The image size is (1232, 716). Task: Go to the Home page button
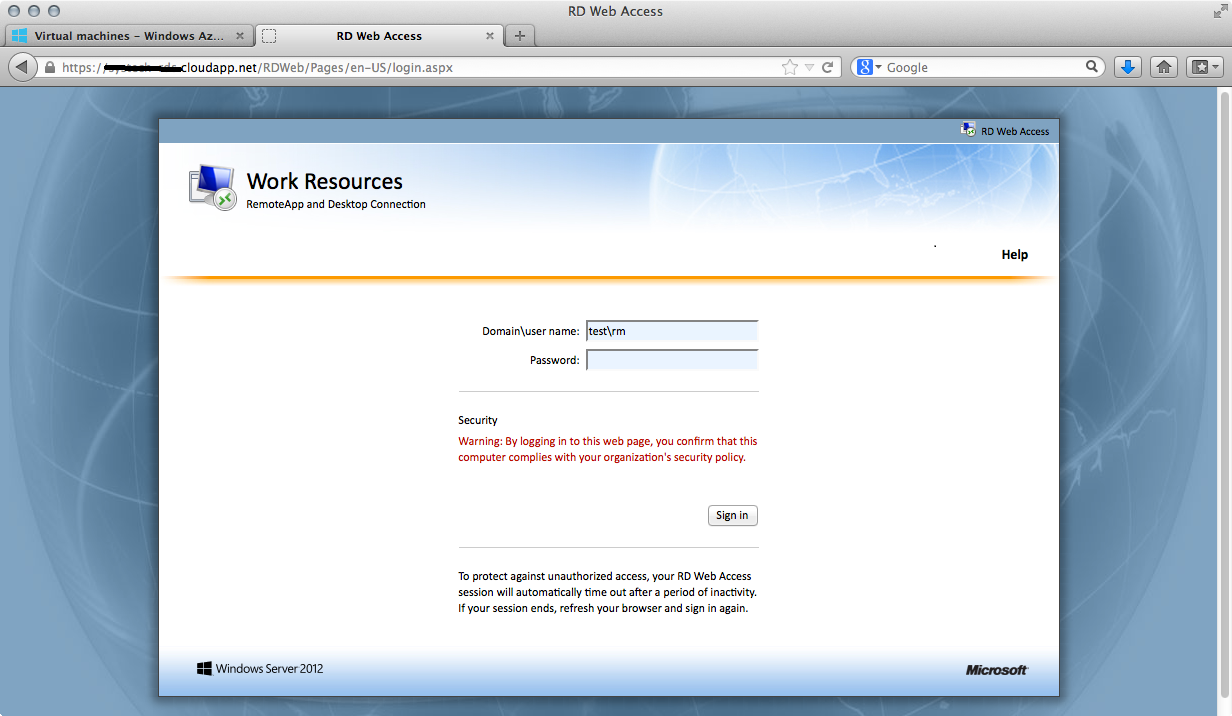pyautogui.click(x=1163, y=67)
